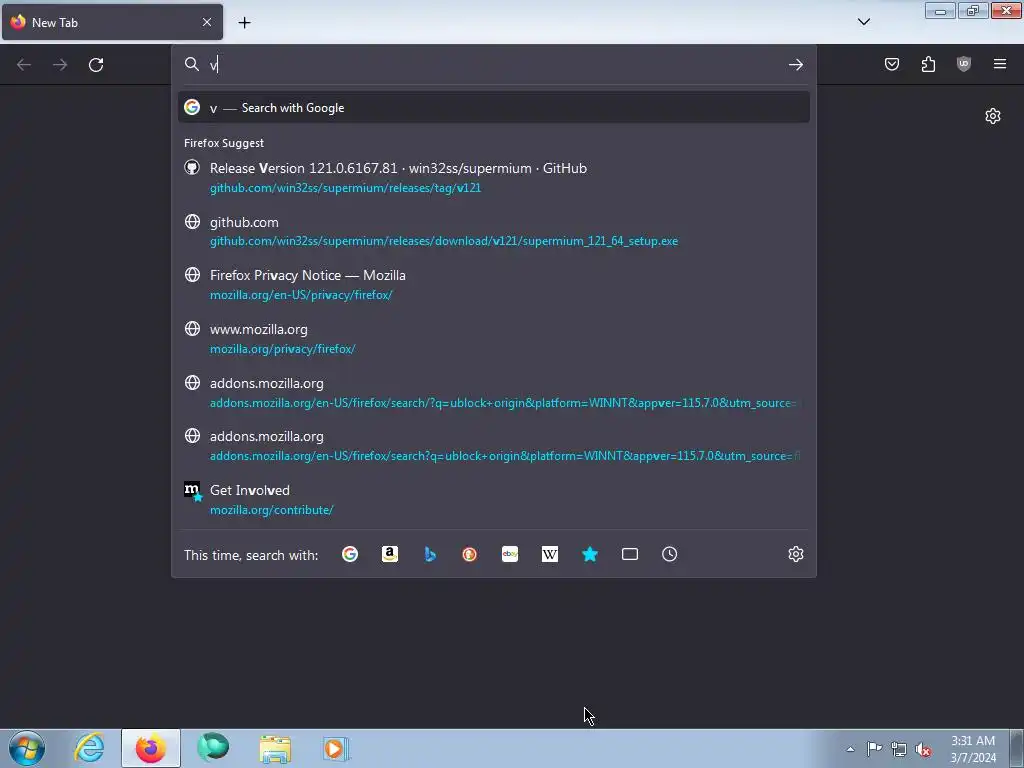The width and height of the screenshot is (1024, 768).
Task: Choose 'v — Search with Google' suggestion
Action: [494, 108]
